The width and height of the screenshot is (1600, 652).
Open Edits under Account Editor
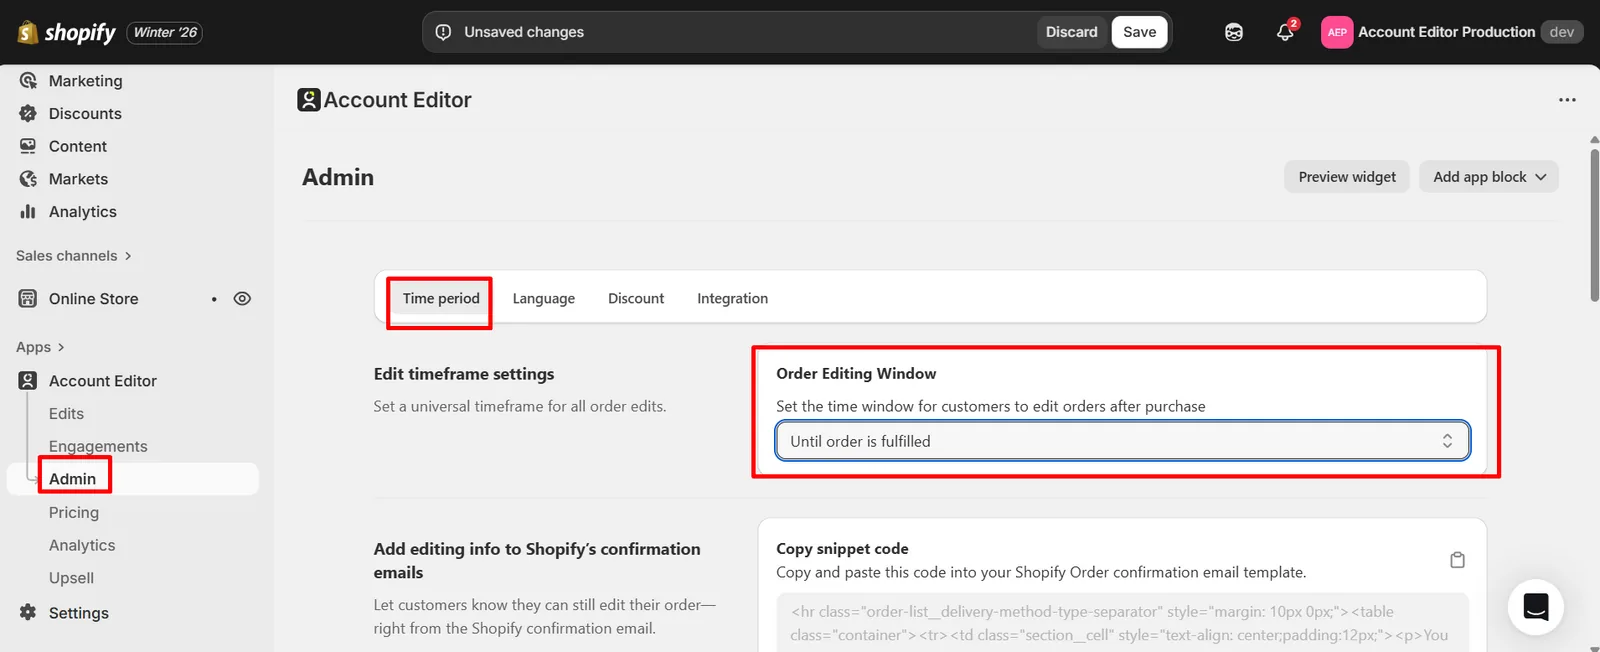pos(66,414)
